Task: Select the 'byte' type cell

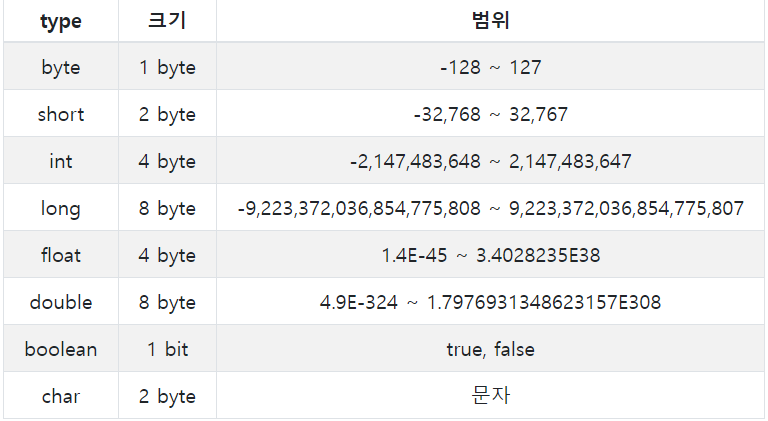Action: coord(61,67)
